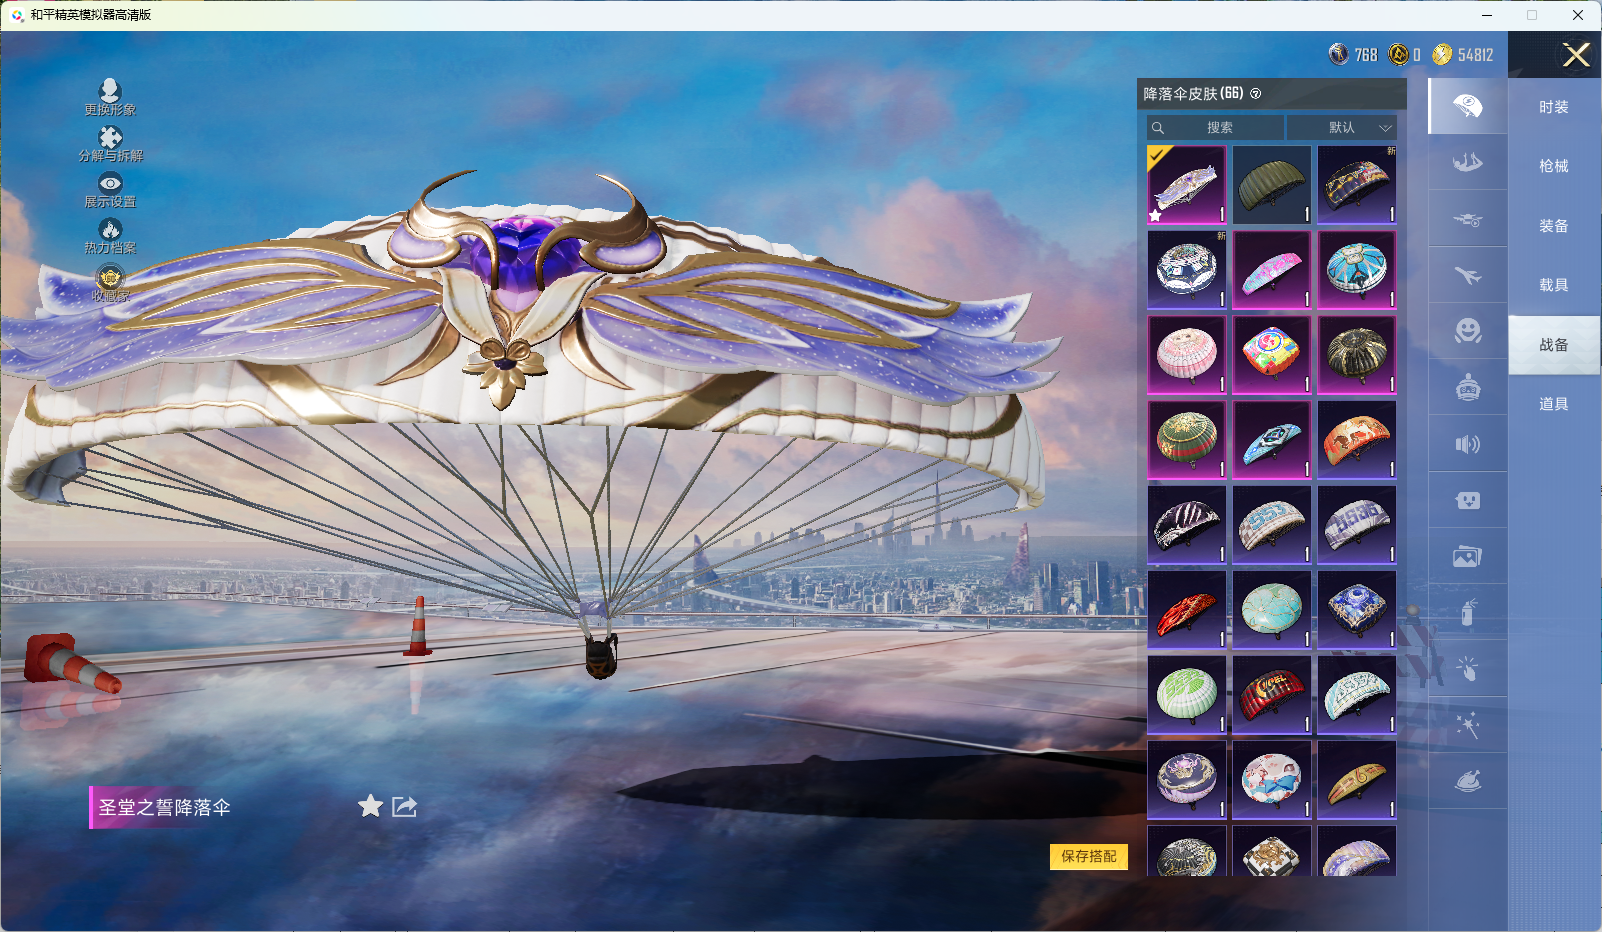The image size is (1602, 932).
Task: Close the wardrobe with the X icon
Action: click(1576, 55)
